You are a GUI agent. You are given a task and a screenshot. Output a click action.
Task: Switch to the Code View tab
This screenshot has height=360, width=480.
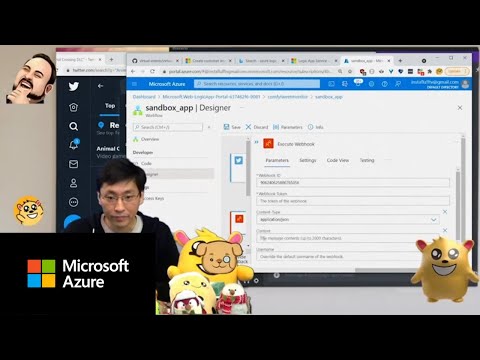pyautogui.click(x=338, y=160)
